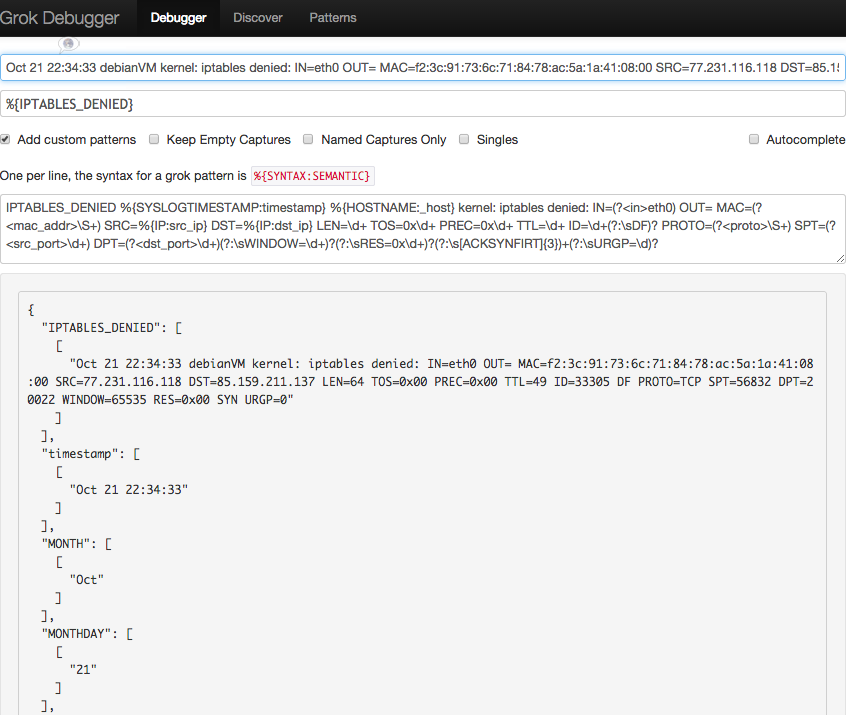This screenshot has height=715, width=846.
Task: Click the log line input field
Action: 423,68
